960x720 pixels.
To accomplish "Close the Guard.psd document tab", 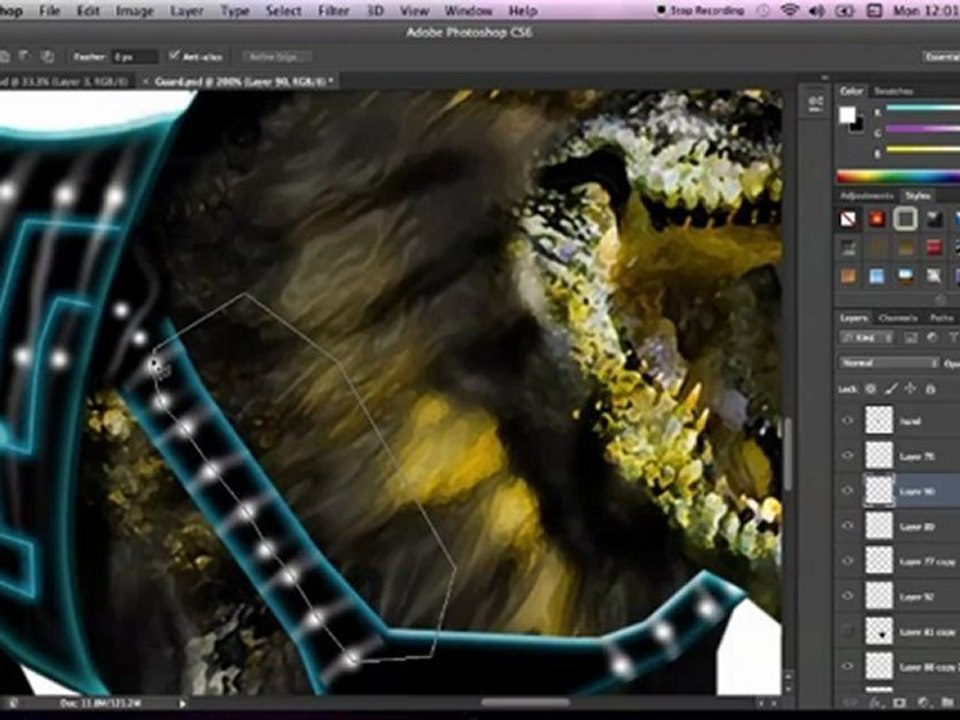I will pos(145,81).
